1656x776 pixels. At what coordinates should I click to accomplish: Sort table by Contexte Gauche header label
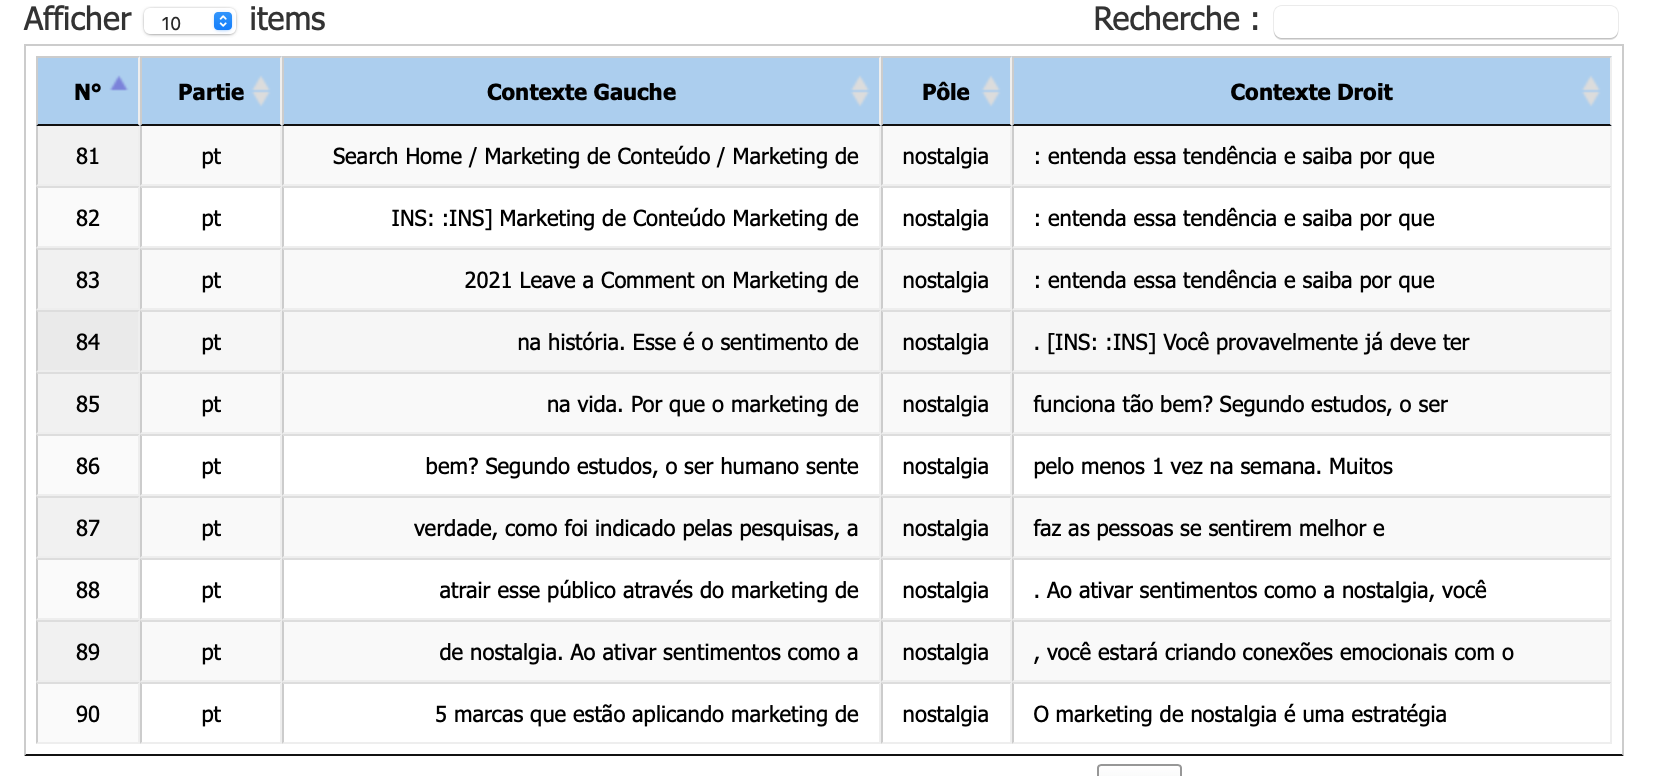[581, 92]
